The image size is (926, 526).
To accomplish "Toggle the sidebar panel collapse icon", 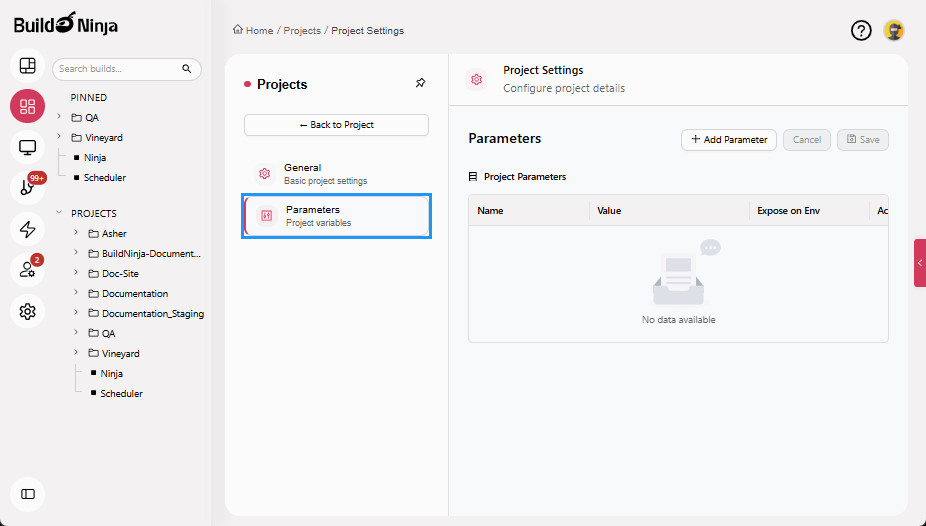I will tap(28, 494).
